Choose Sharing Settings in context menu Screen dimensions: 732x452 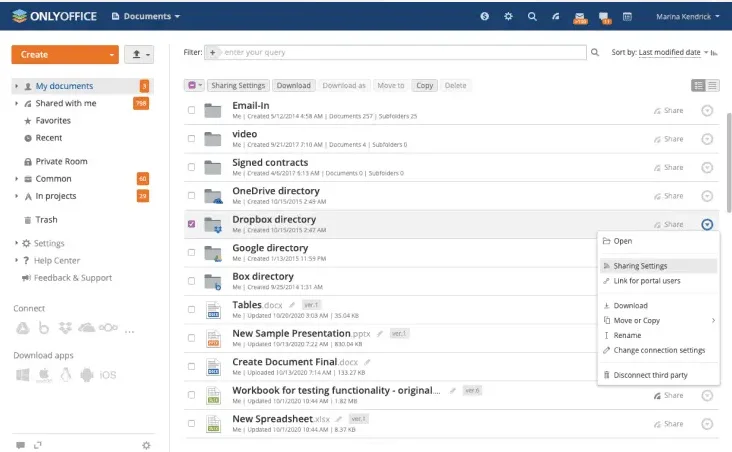point(658,266)
